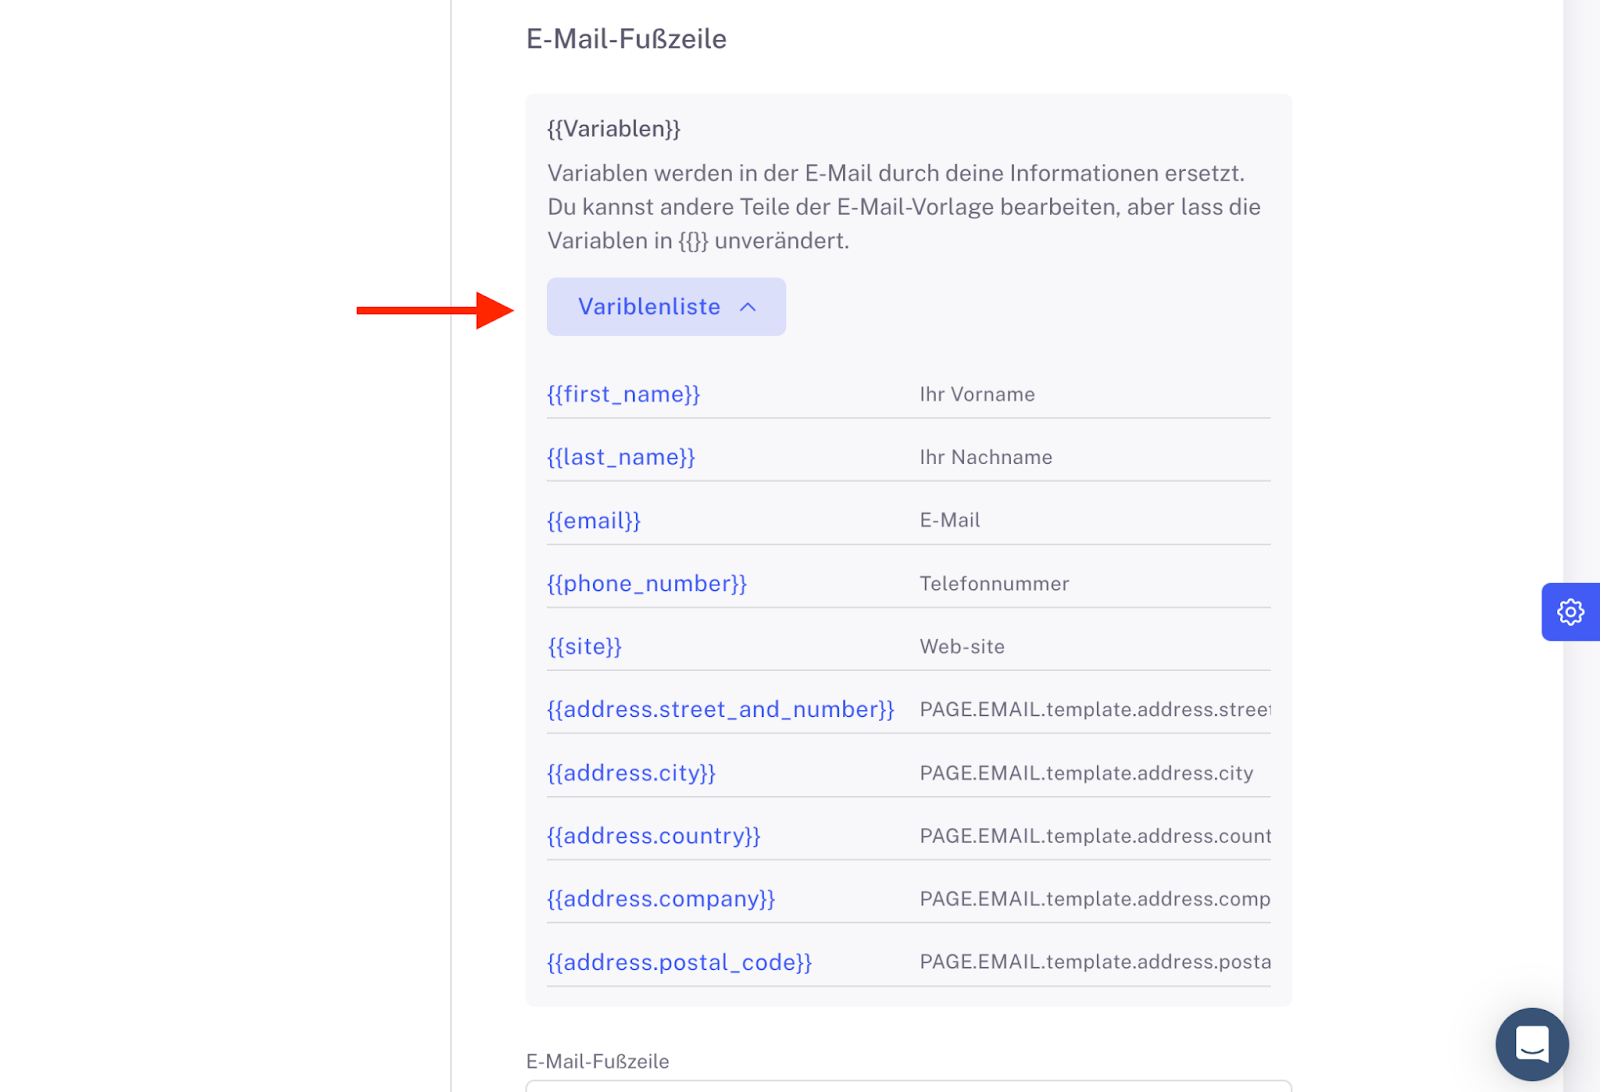Click the {{address.postal_code}} variable

[679, 962]
